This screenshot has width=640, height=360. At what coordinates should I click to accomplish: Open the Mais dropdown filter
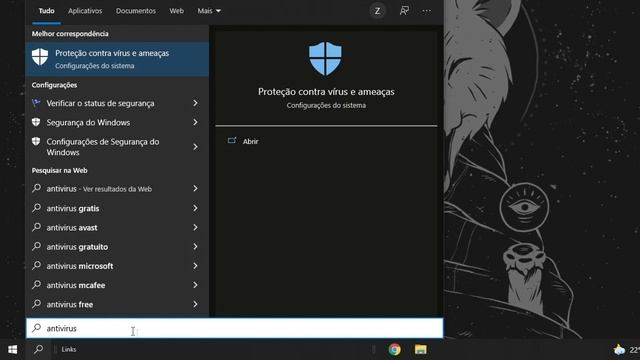point(209,11)
